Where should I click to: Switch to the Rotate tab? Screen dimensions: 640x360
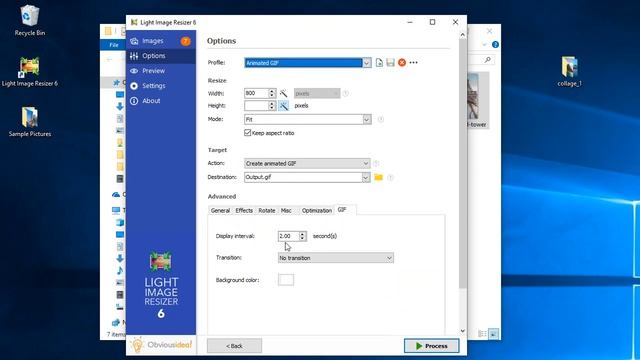click(x=267, y=210)
